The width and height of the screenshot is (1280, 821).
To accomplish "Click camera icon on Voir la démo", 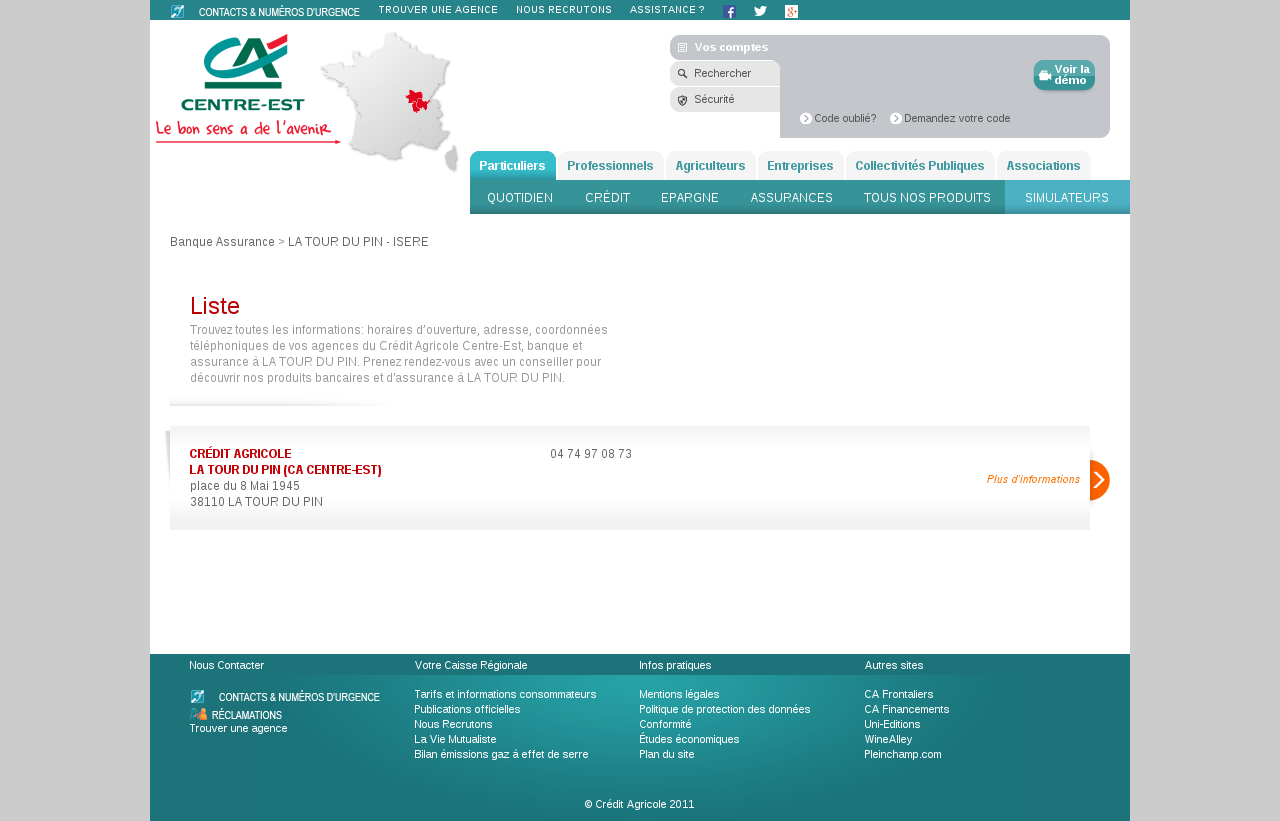I will pyautogui.click(x=1045, y=75).
